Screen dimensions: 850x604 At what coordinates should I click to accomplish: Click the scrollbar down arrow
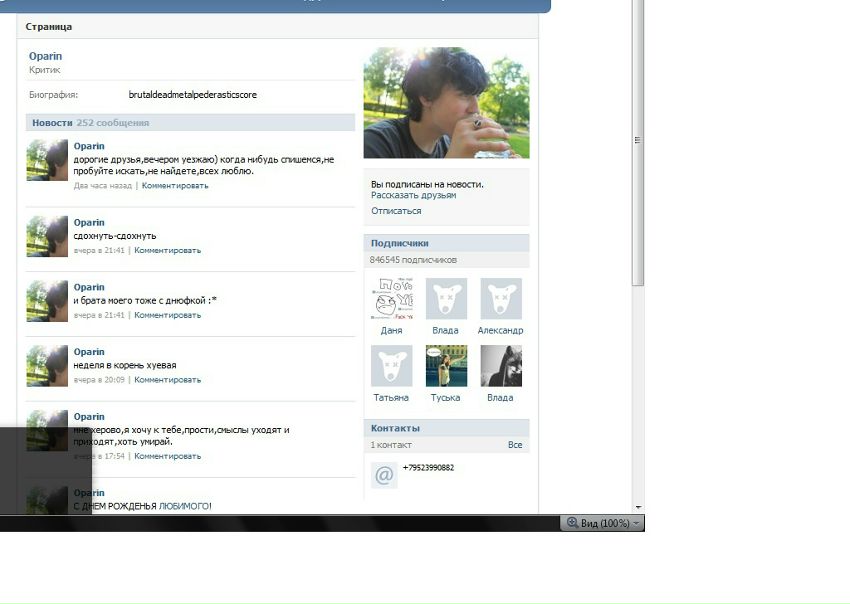point(638,507)
